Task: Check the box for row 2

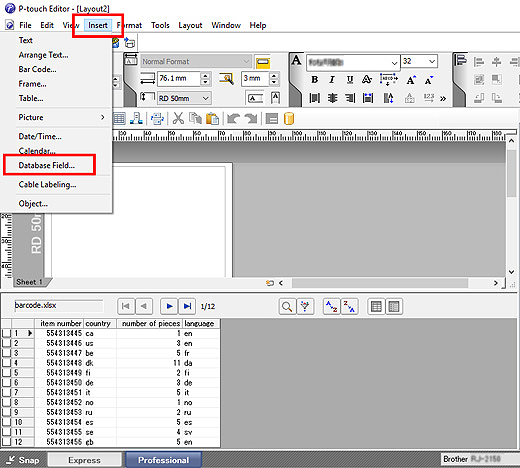Action: (6, 343)
